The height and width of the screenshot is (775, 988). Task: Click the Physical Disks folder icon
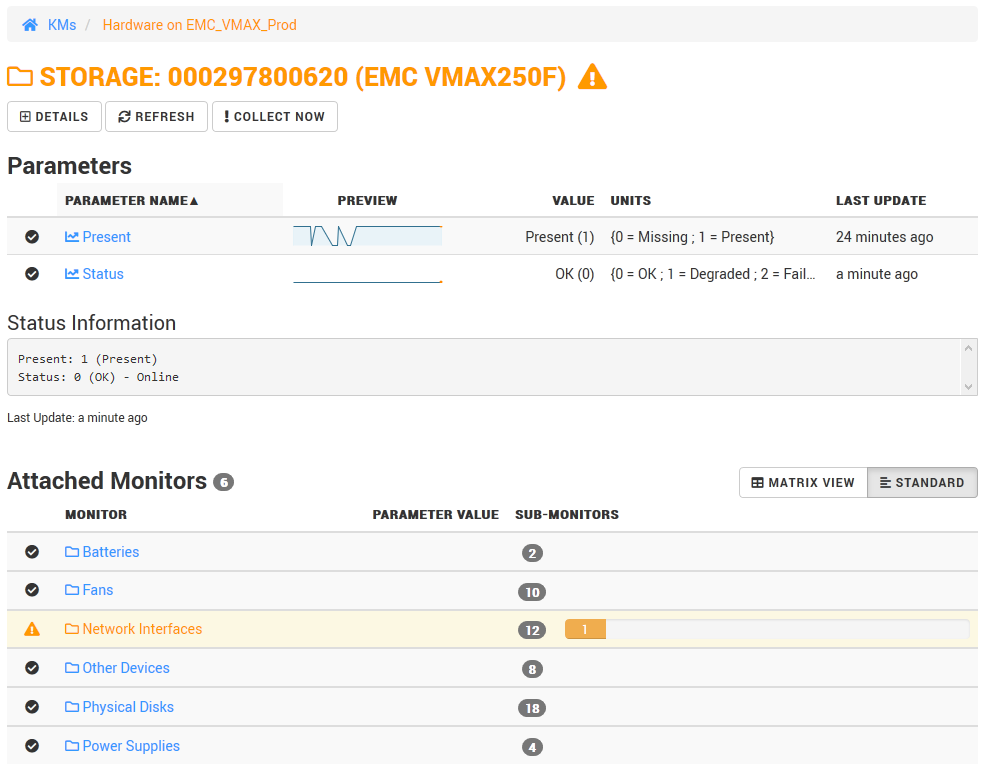coord(72,707)
